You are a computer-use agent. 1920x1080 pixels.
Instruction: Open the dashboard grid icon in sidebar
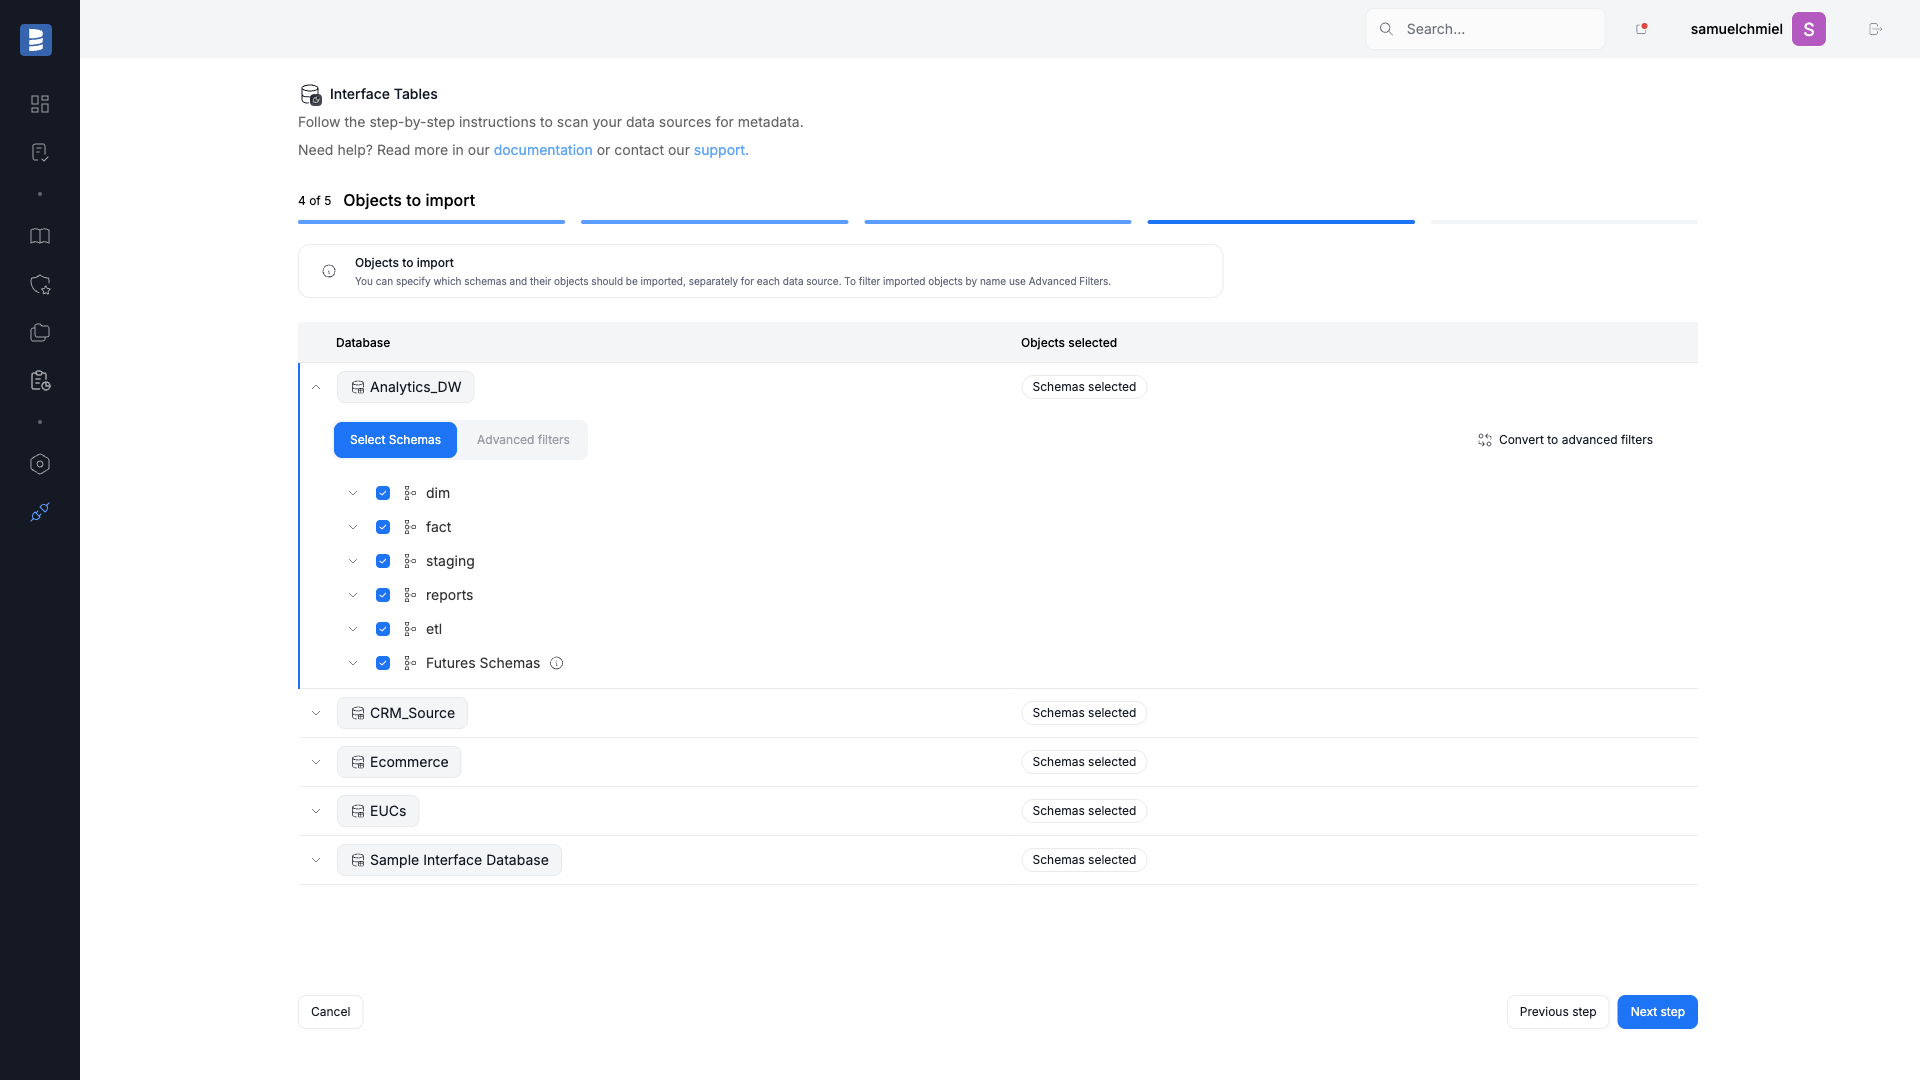point(40,104)
